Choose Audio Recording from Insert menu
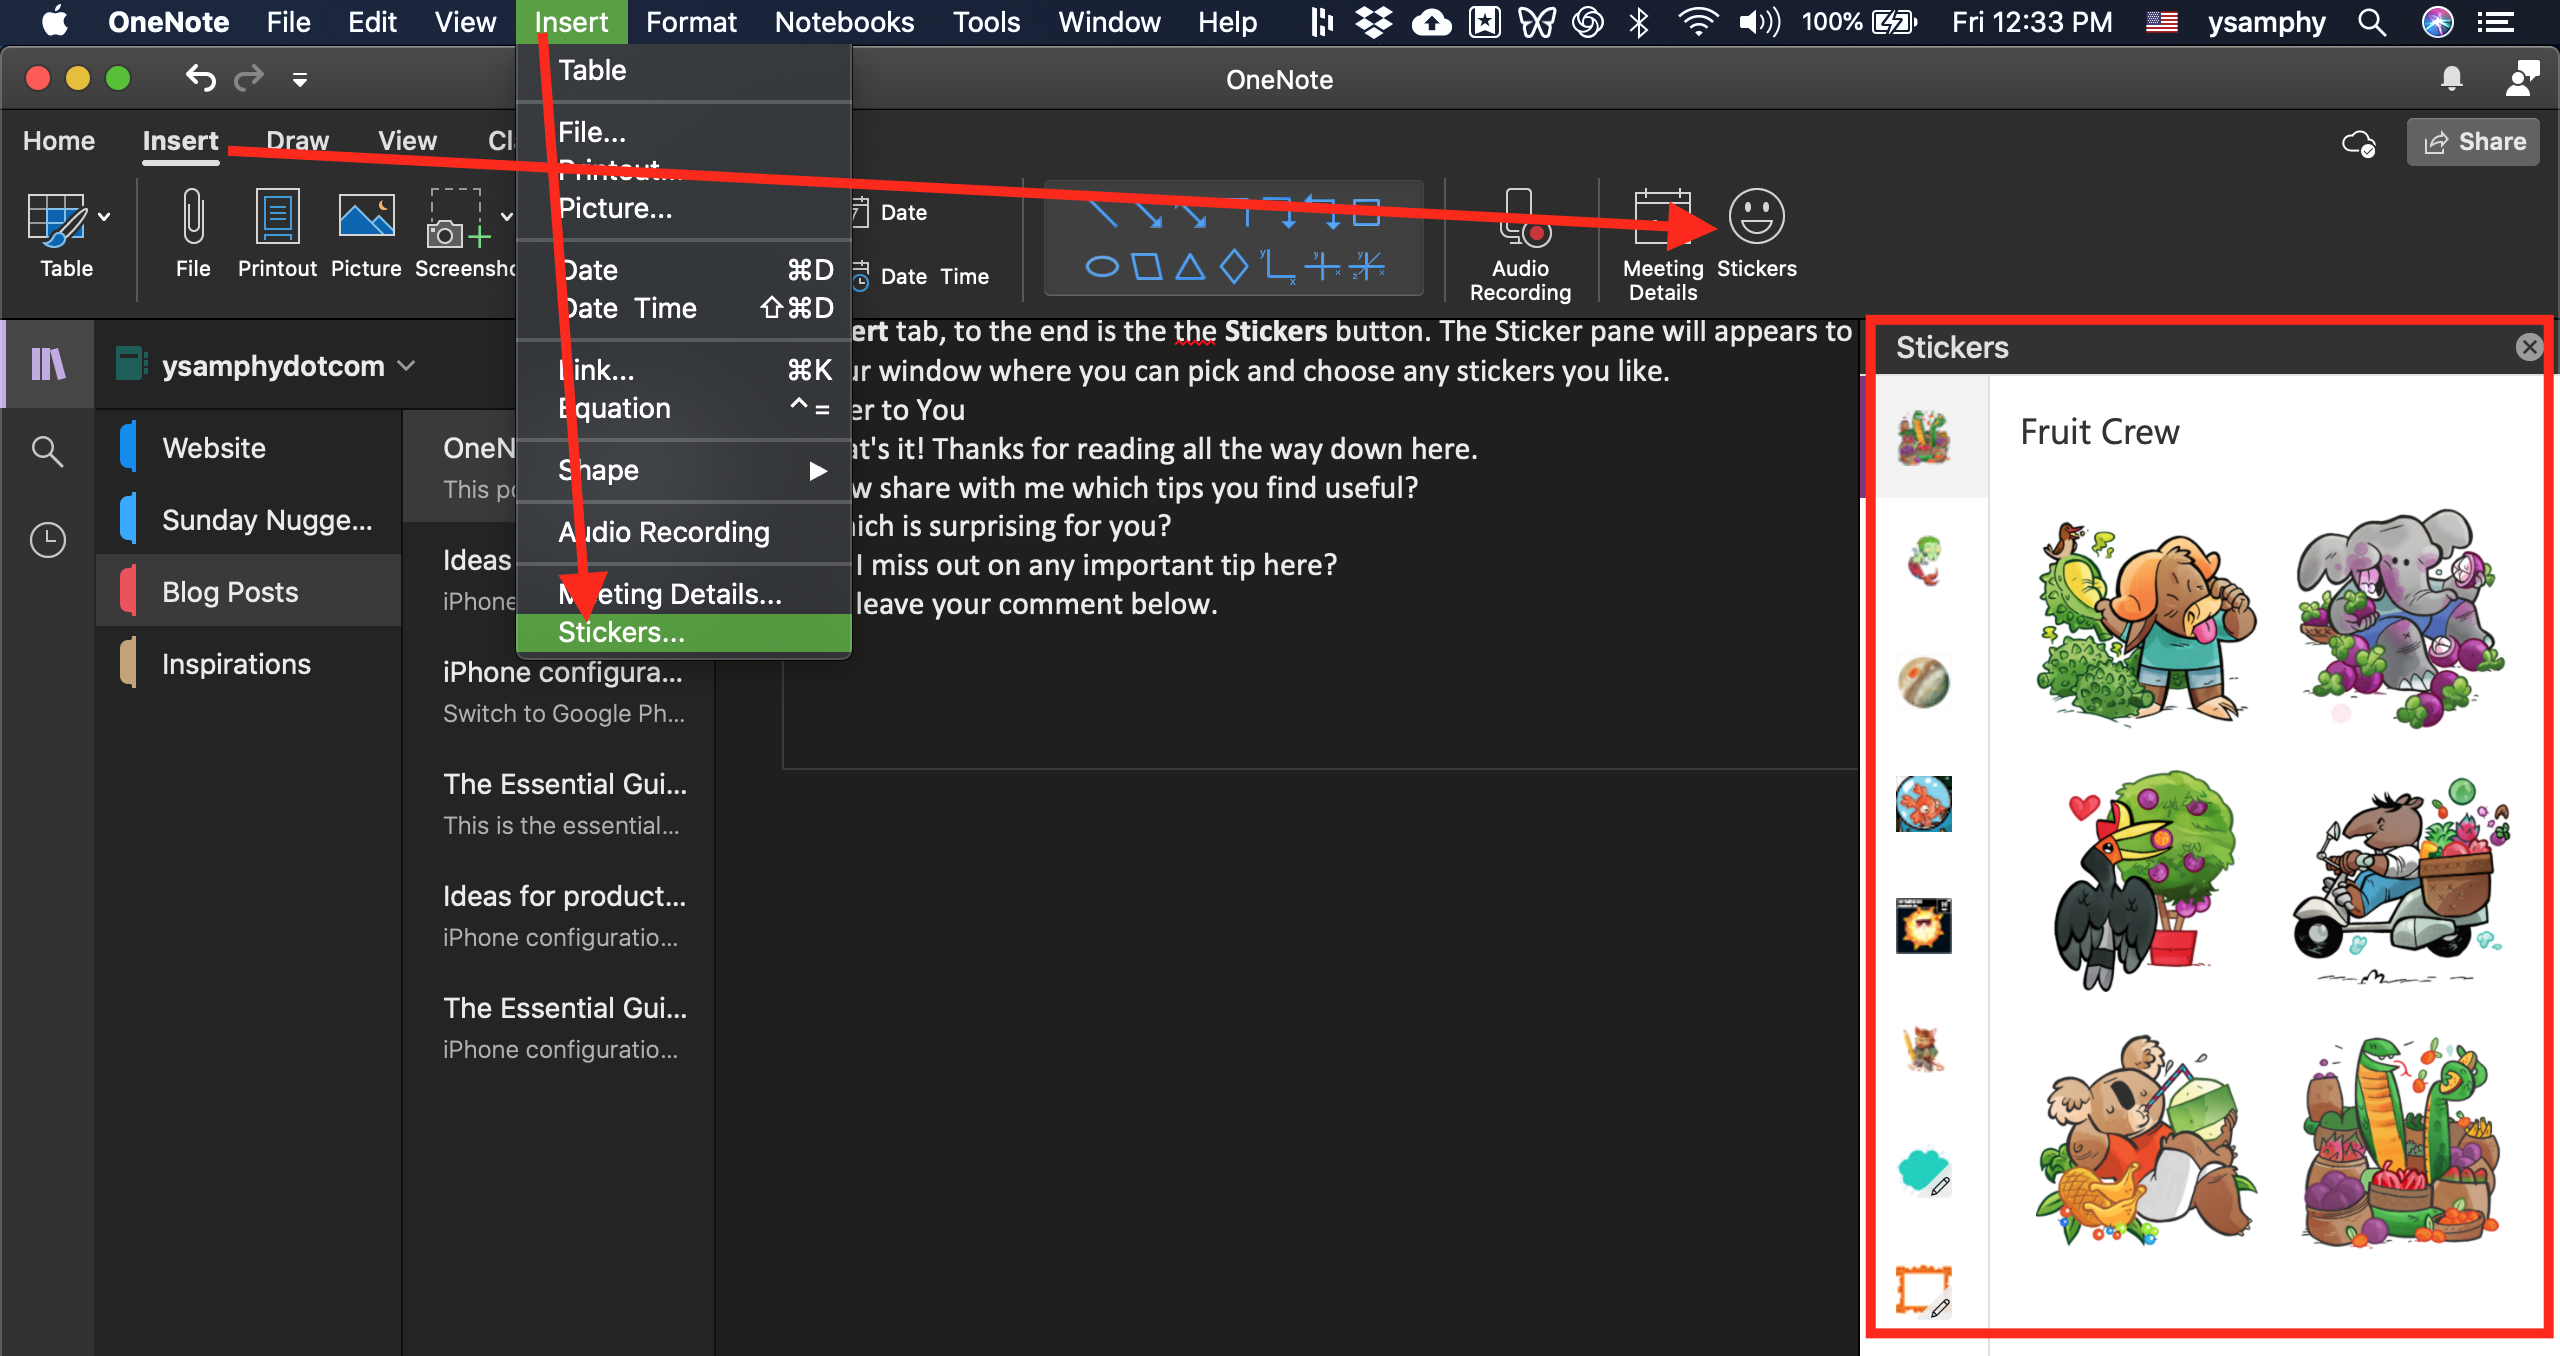 click(x=684, y=532)
